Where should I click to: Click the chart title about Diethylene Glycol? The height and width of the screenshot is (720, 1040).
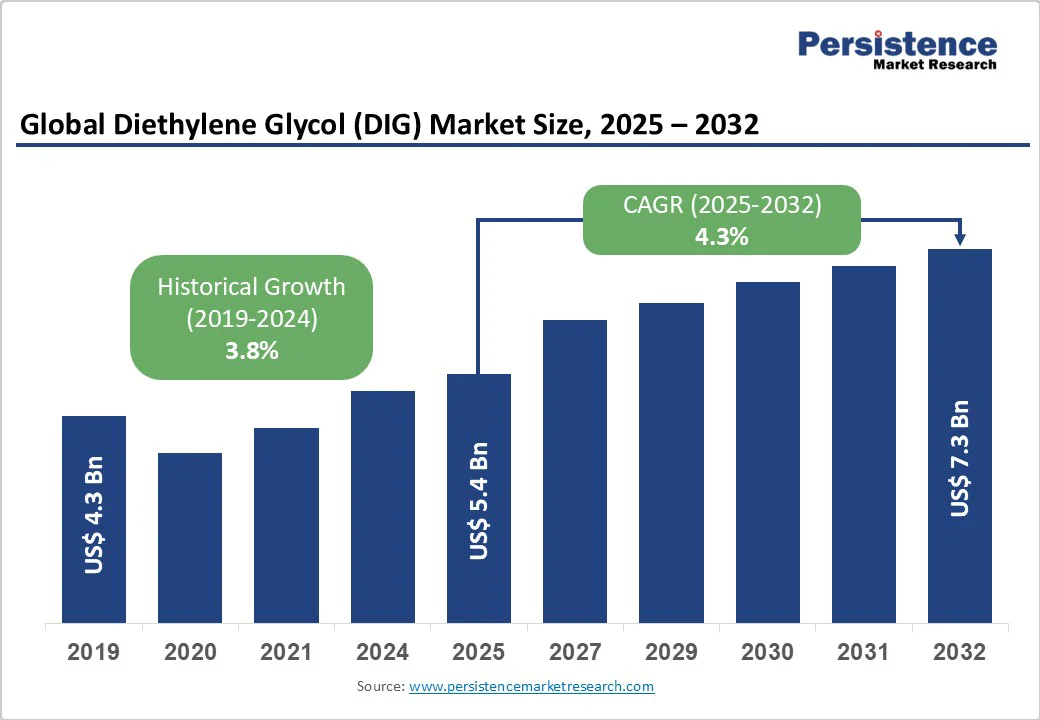point(389,125)
